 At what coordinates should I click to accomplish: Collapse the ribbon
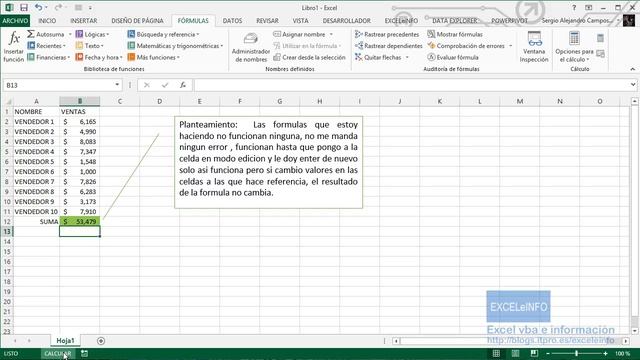633,69
